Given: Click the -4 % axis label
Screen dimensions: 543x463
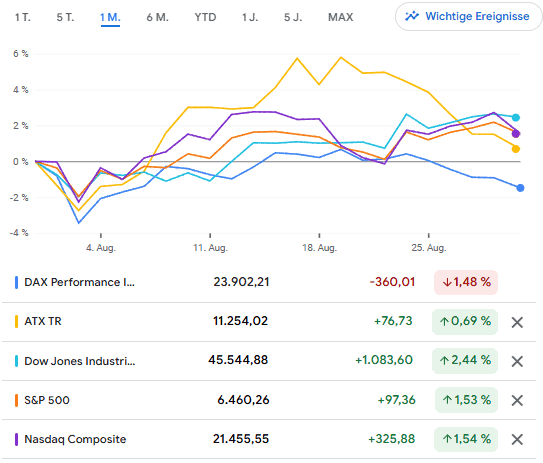Looking at the screenshot, I should (19, 233).
